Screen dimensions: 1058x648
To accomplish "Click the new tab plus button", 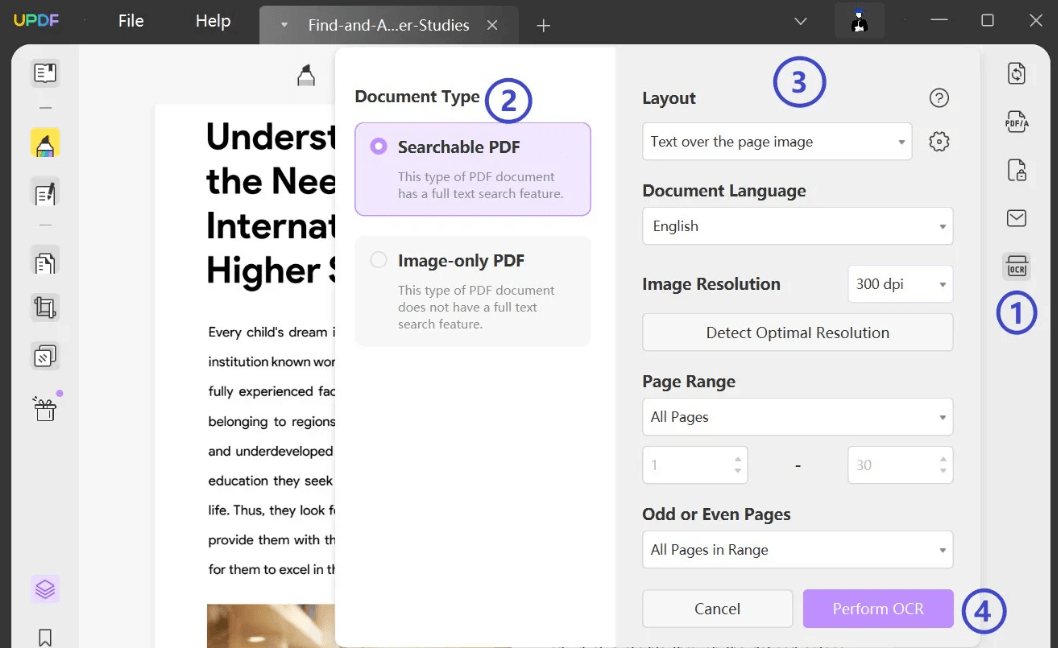I will (x=544, y=26).
